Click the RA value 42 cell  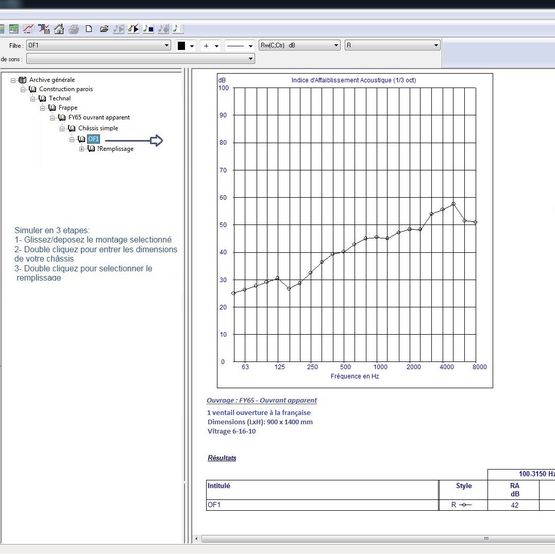pyautogui.click(x=514, y=505)
